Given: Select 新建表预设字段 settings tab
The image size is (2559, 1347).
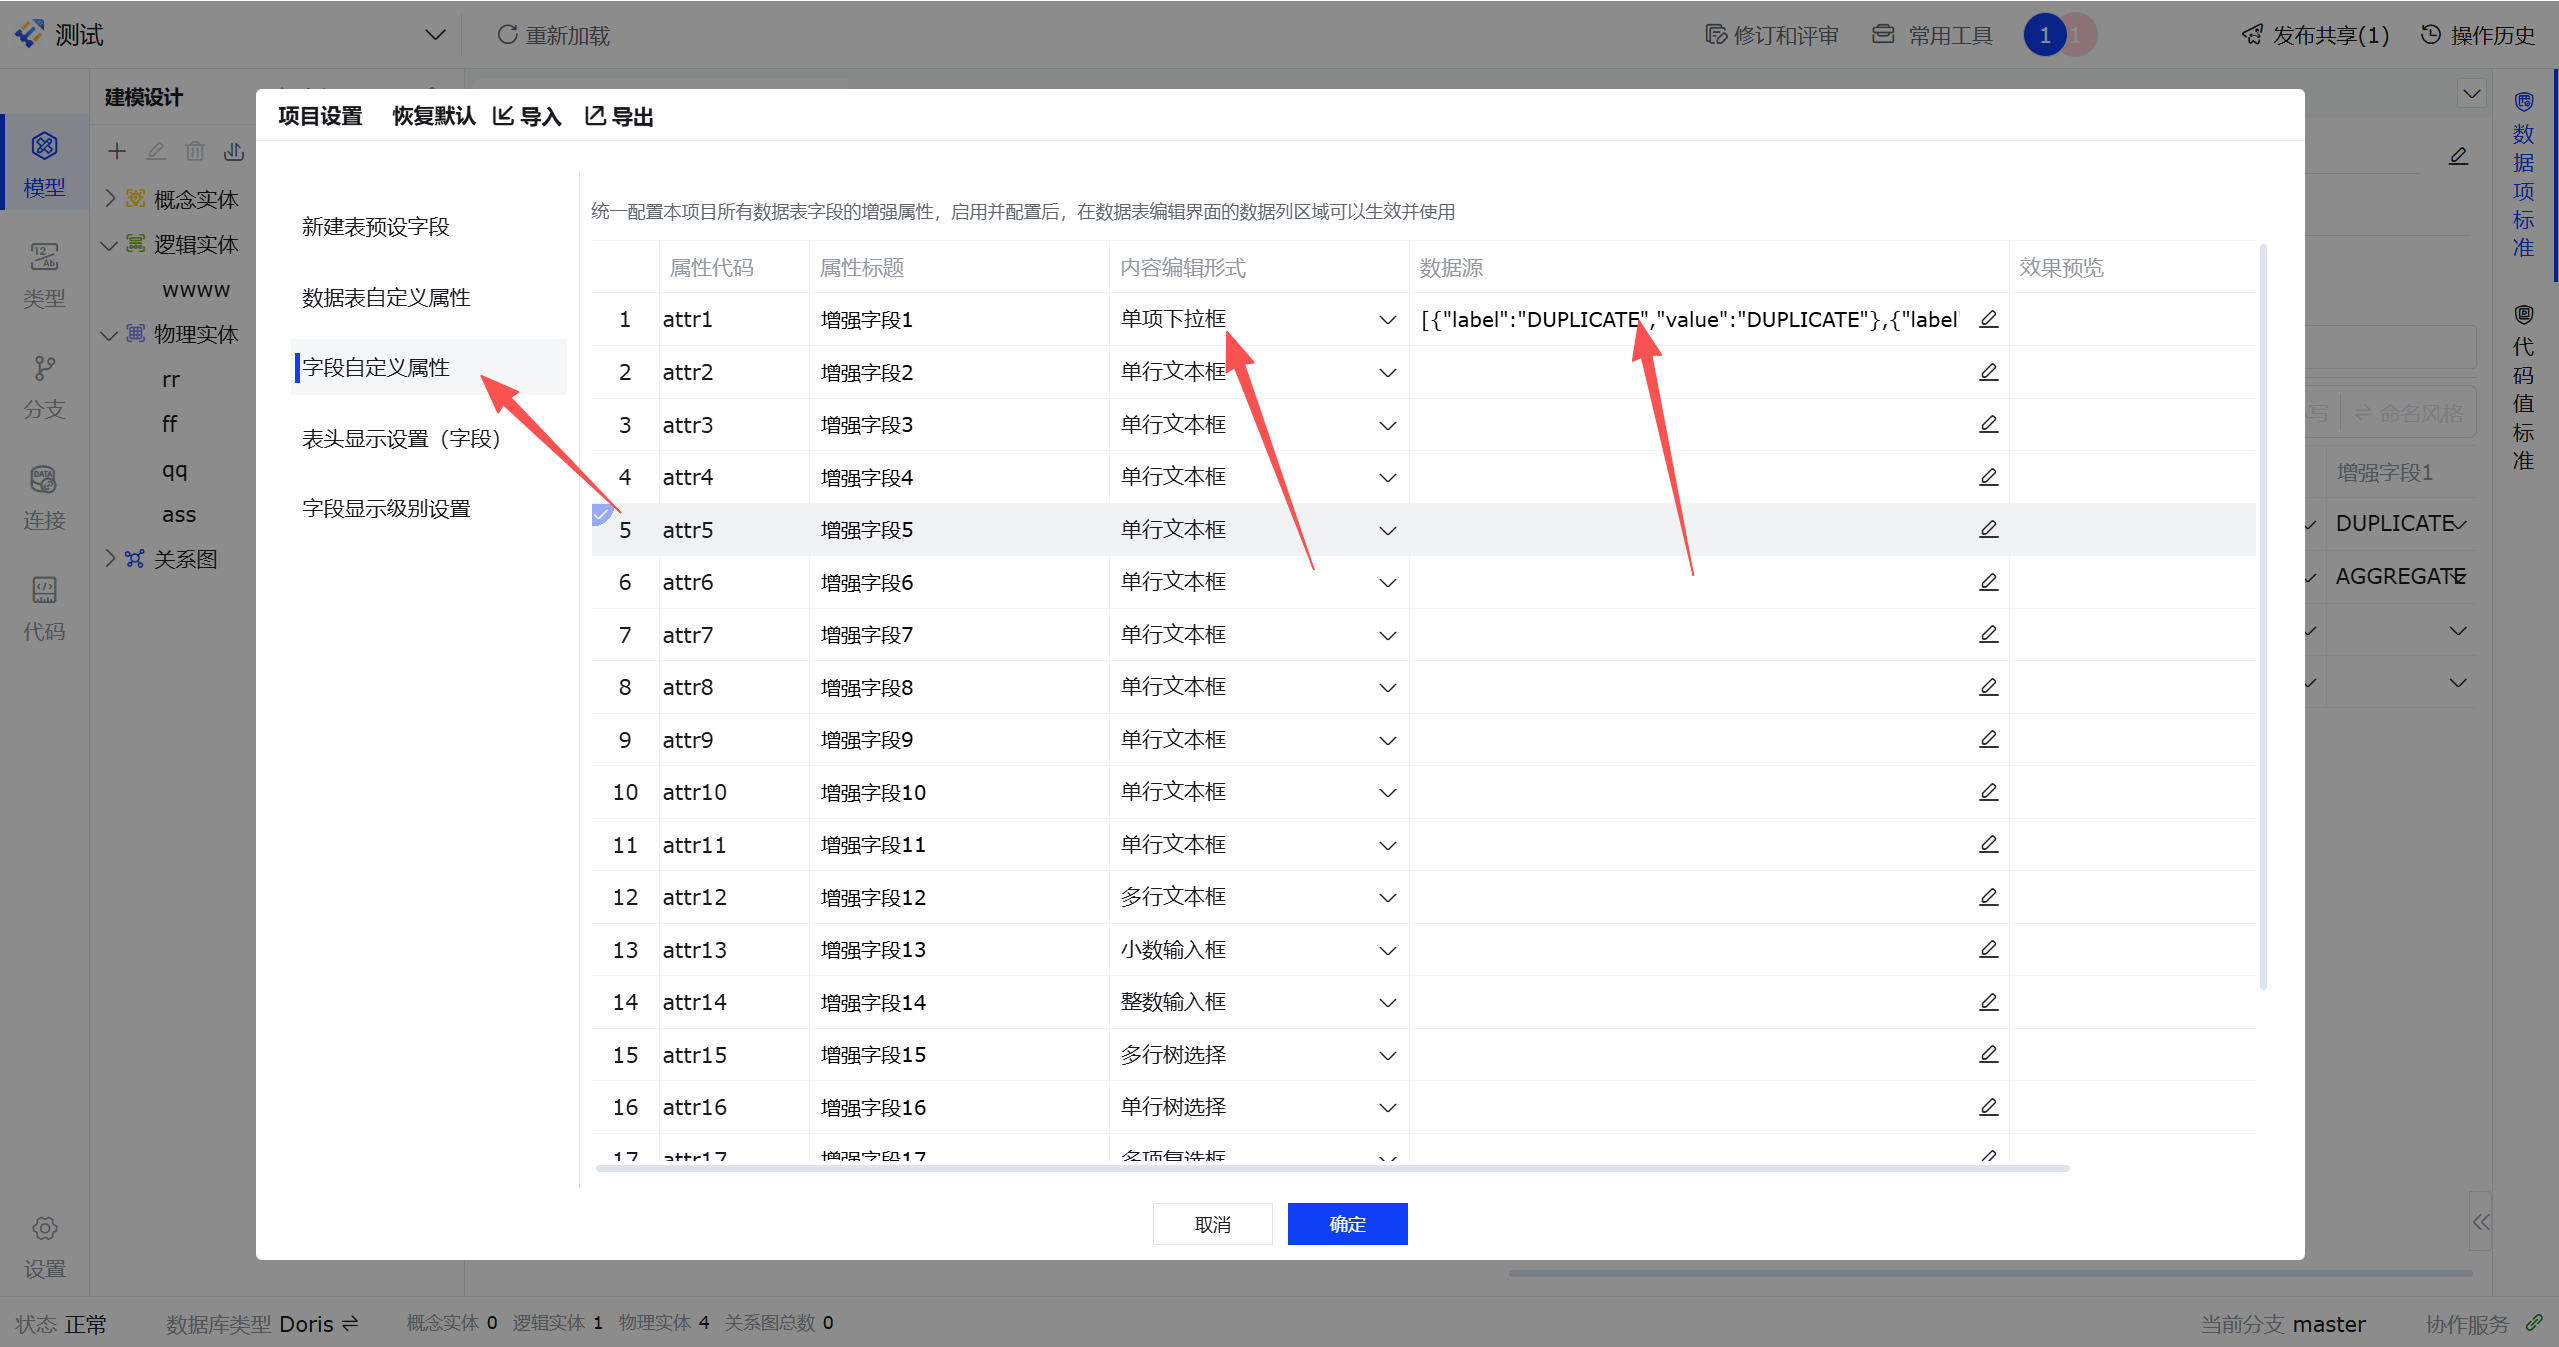Looking at the screenshot, I should (376, 227).
